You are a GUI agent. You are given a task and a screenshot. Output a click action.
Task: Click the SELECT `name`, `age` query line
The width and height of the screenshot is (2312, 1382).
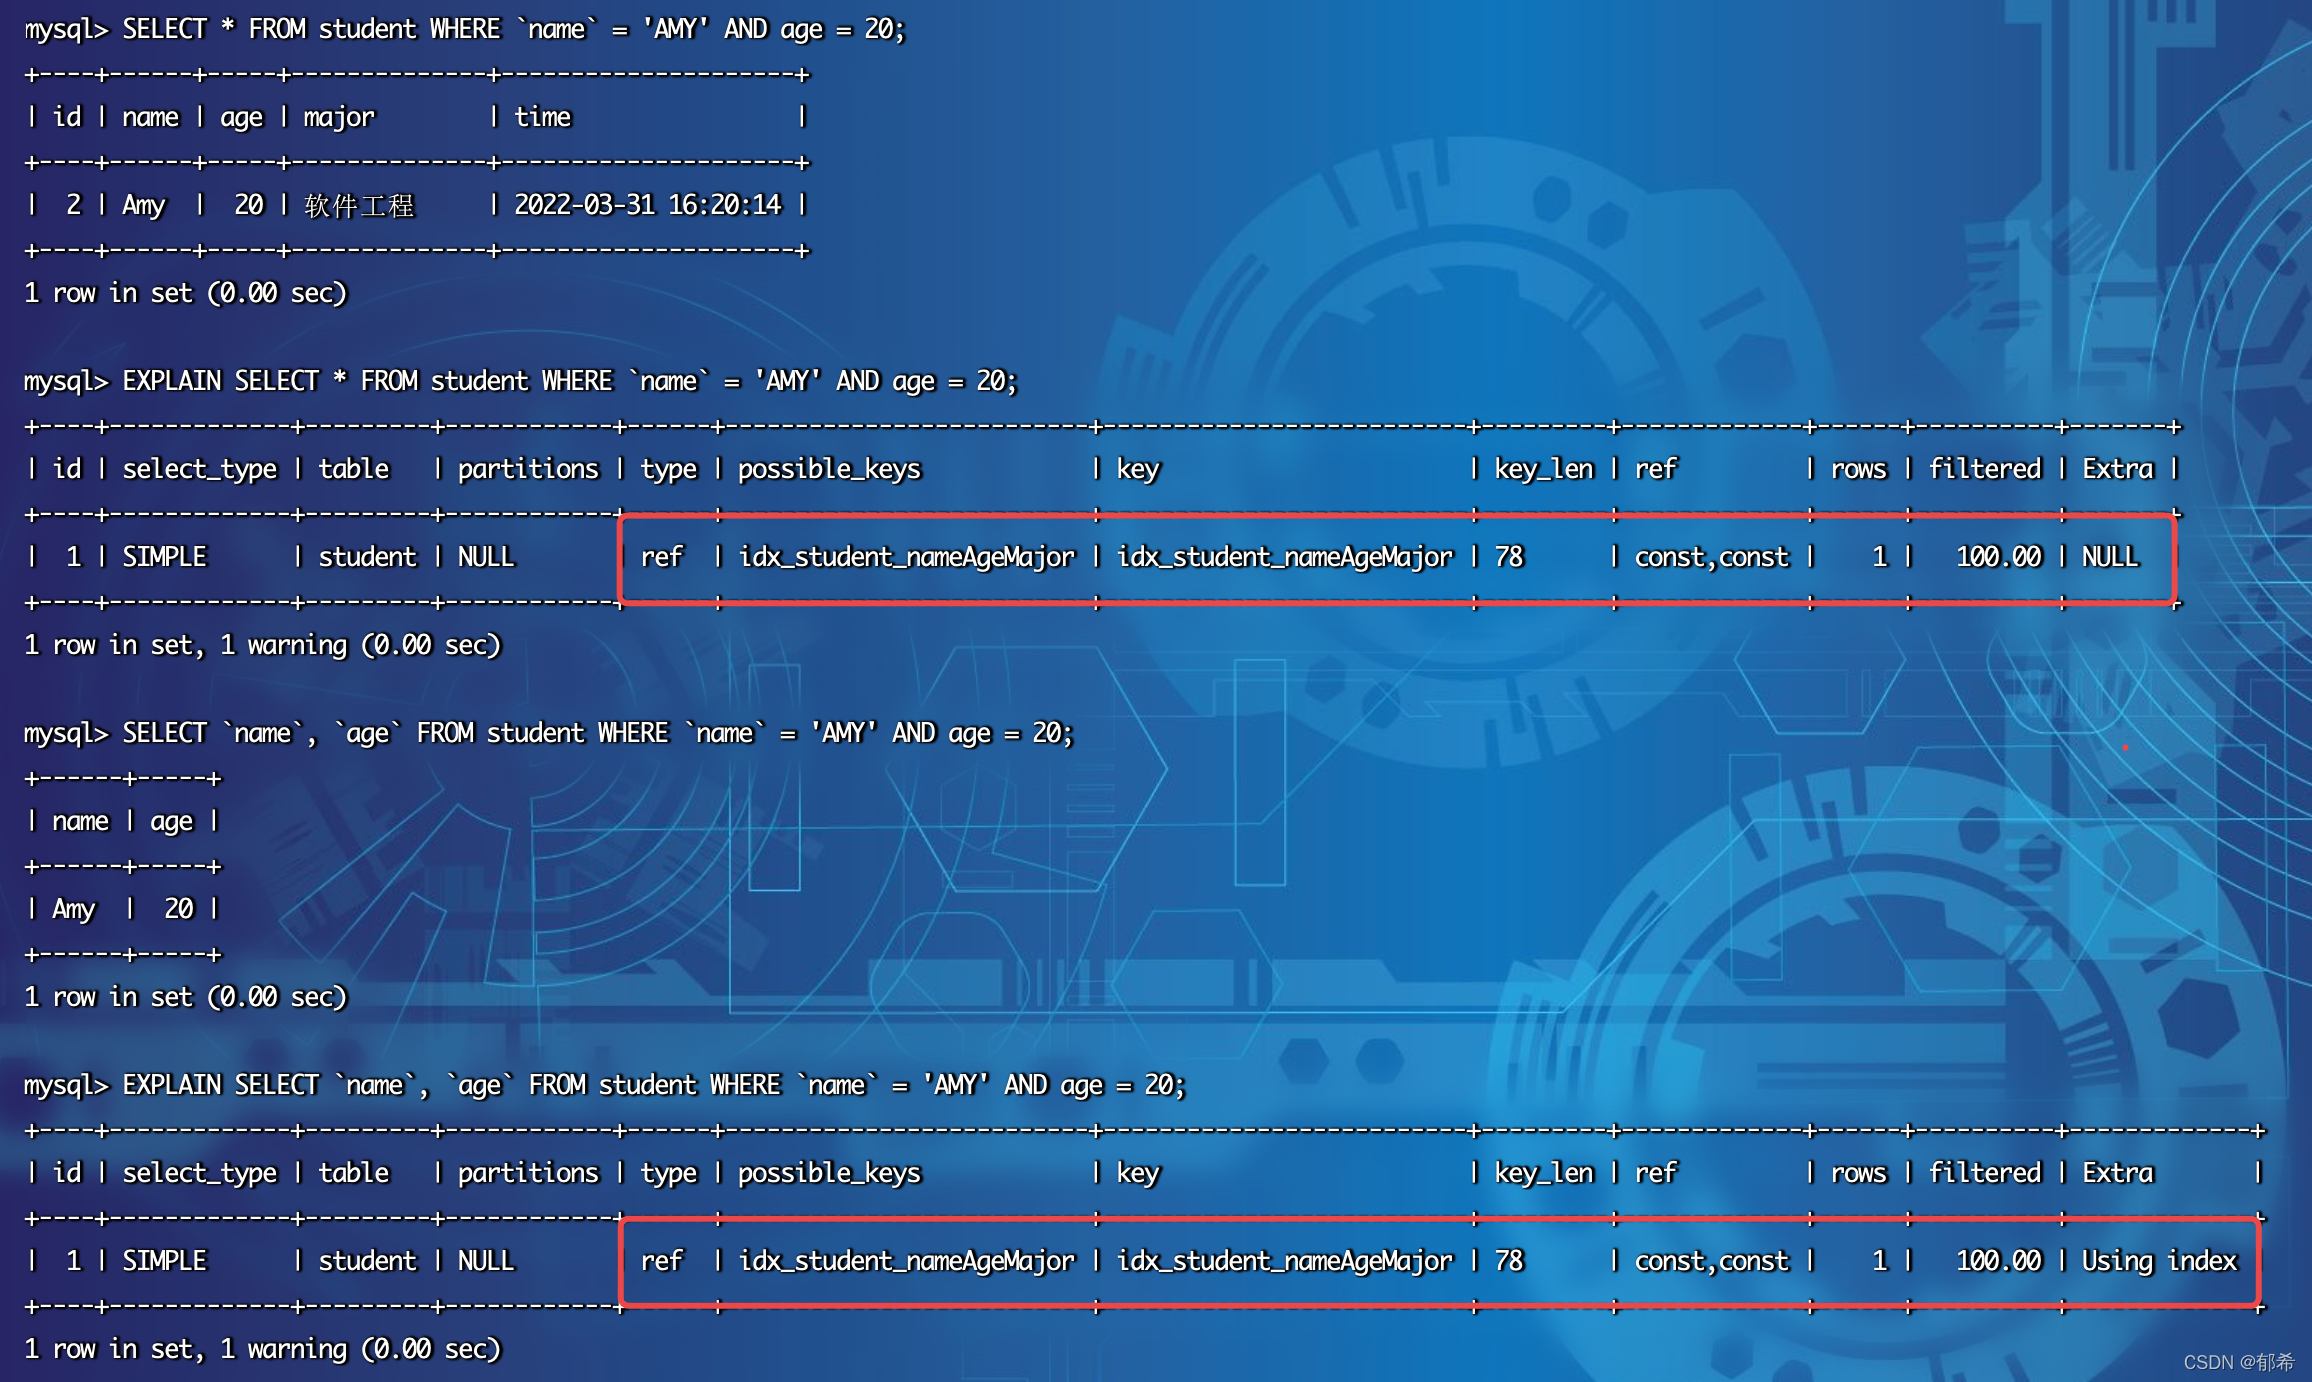point(548,733)
